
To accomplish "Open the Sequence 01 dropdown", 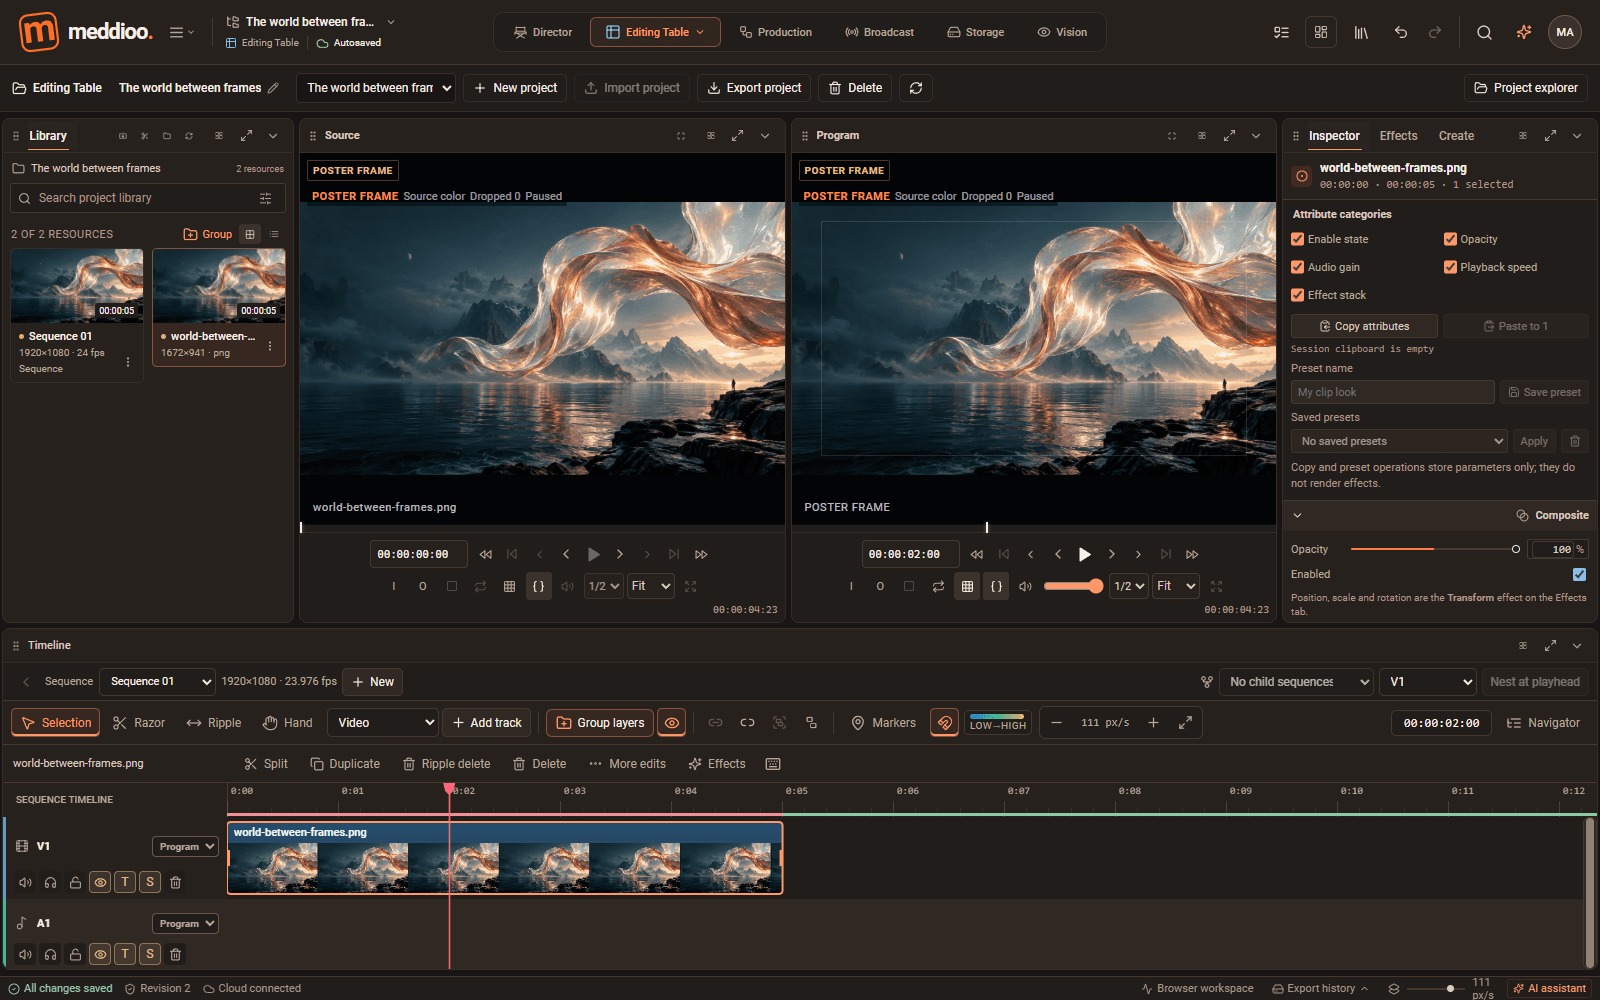I will [158, 681].
